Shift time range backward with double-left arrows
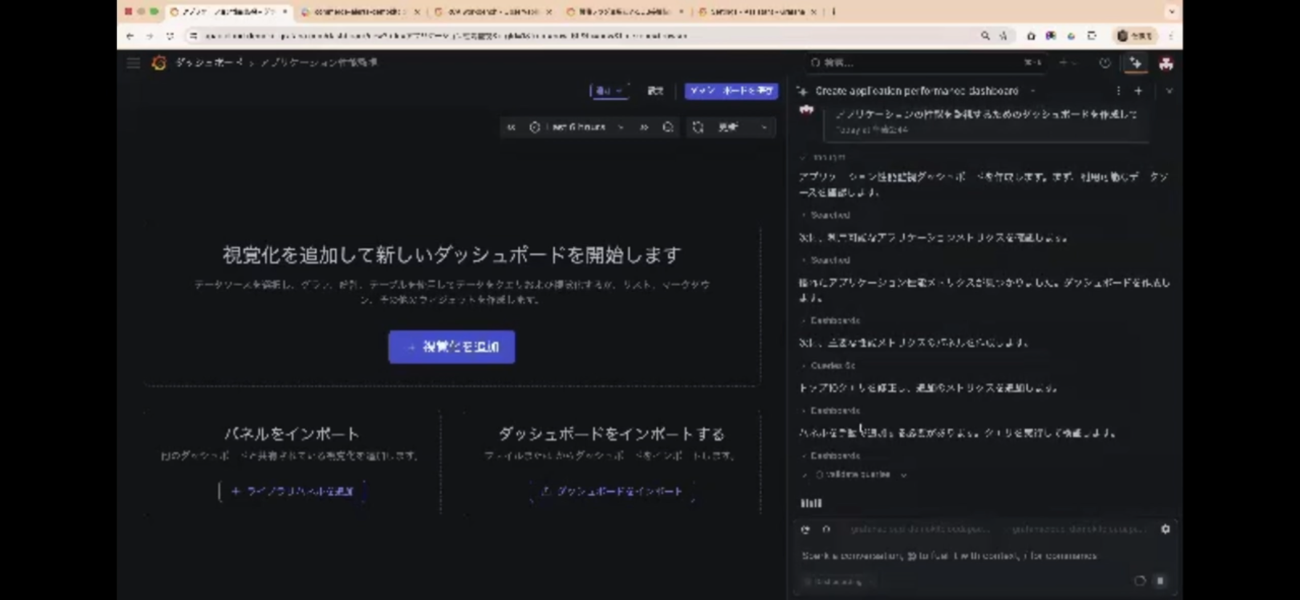Image resolution: width=1300 pixels, height=600 pixels. click(511, 127)
